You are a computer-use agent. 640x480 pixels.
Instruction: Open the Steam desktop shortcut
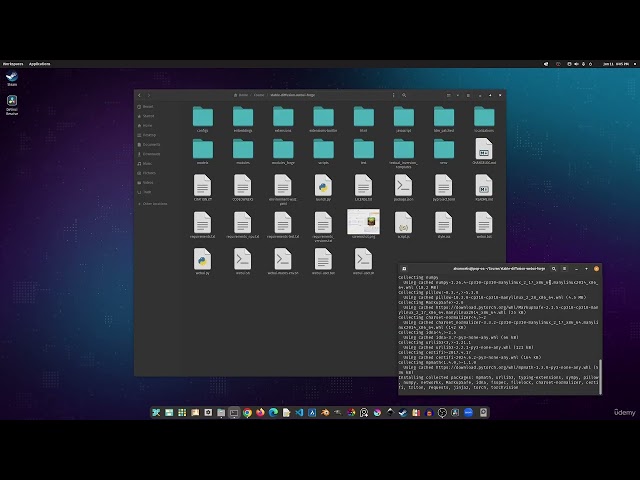coord(12,78)
